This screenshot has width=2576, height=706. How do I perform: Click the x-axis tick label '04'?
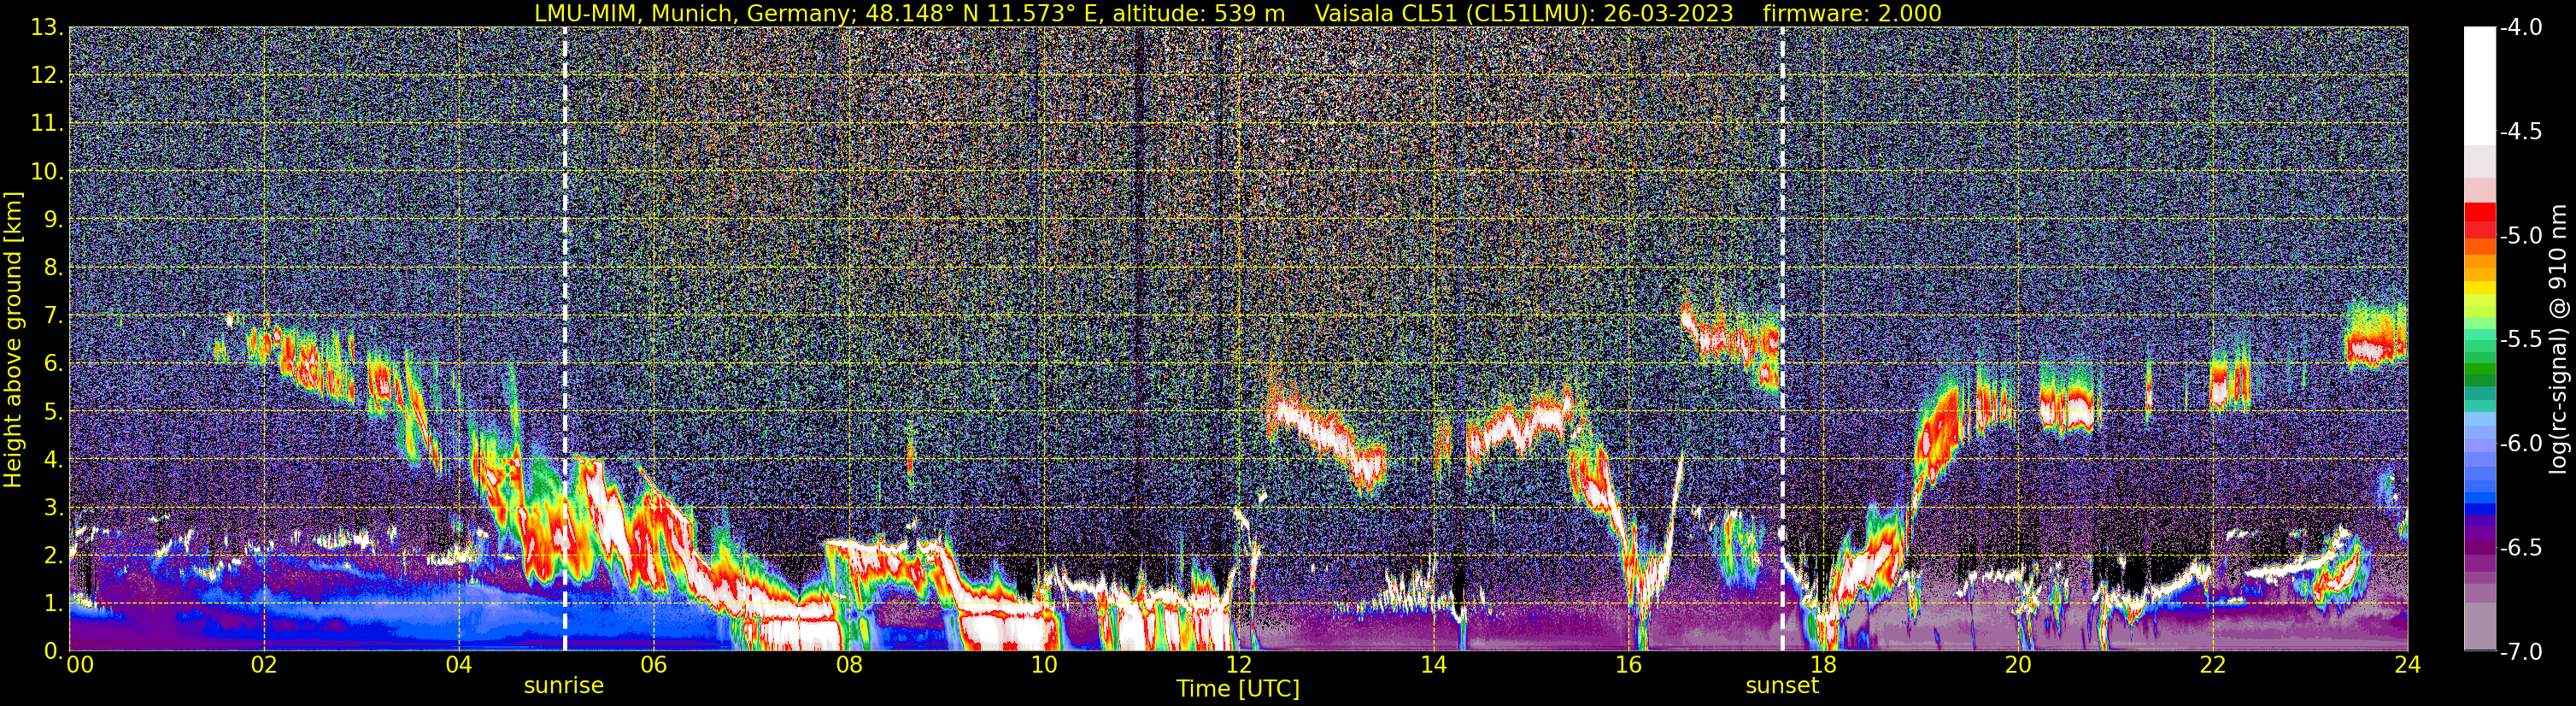459,666
